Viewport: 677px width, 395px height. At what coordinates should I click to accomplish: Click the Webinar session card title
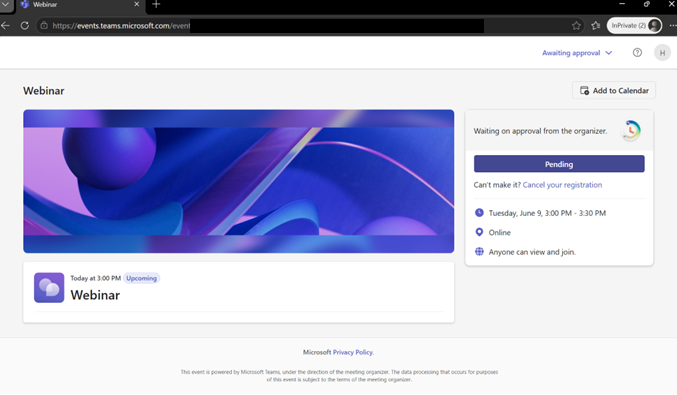pyautogui.click(x=95, y=295)
